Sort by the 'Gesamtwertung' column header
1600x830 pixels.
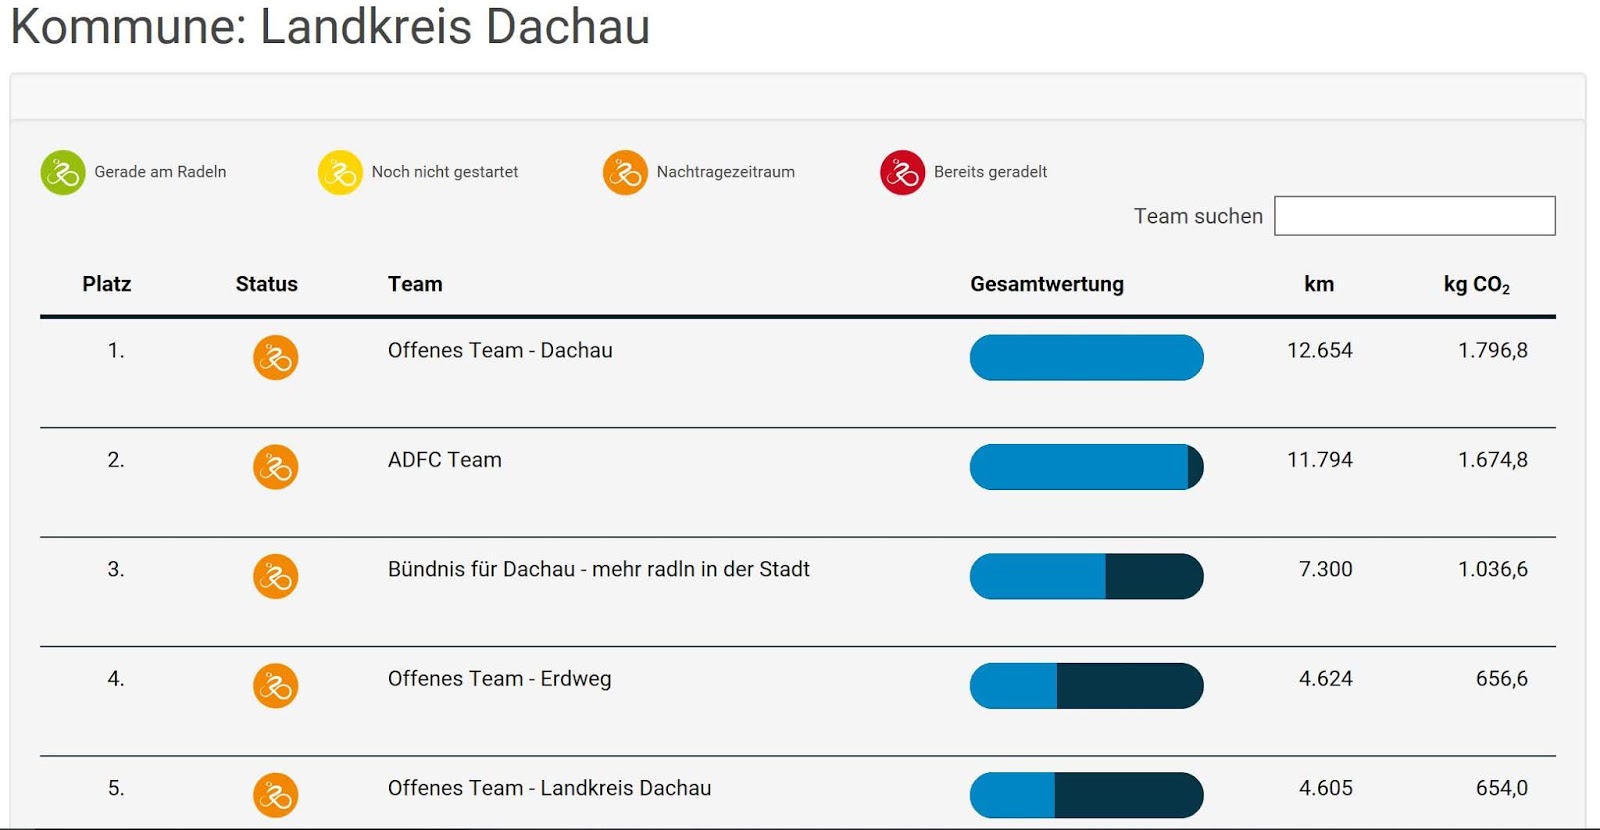point(1046,284)
